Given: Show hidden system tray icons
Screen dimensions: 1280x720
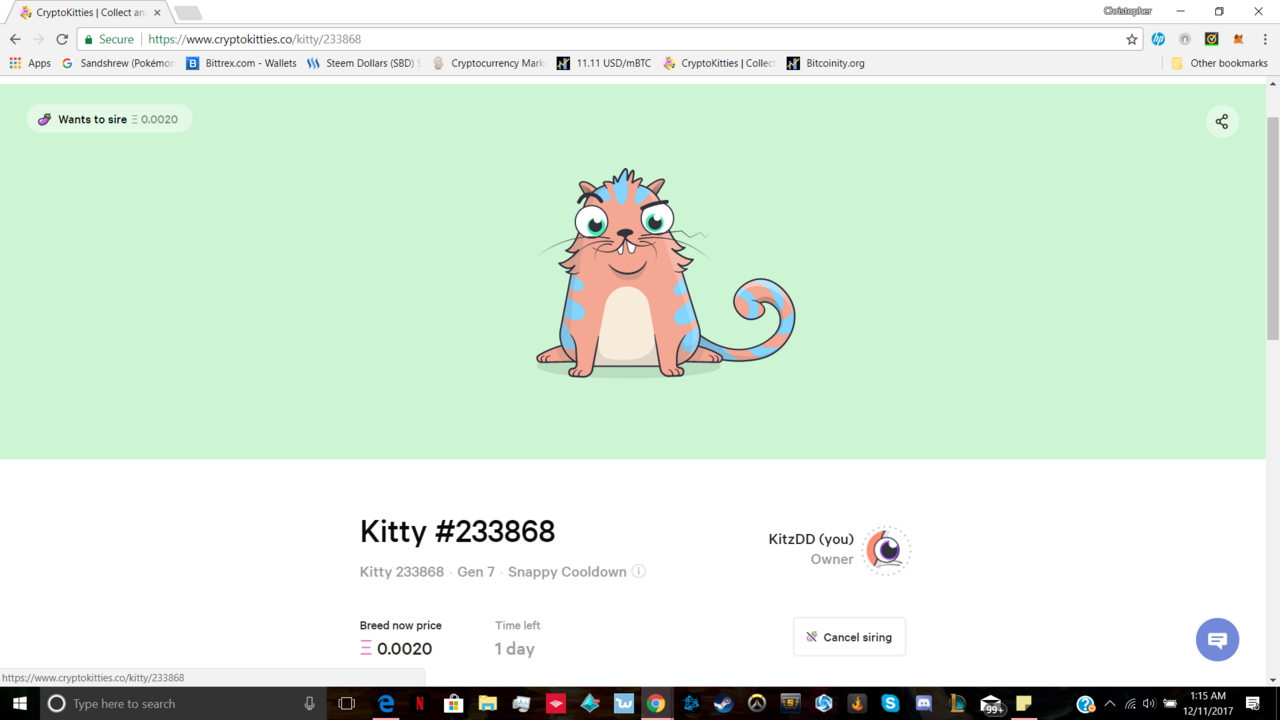Looking at the screenshot, I should click(x=1109, y=703).
